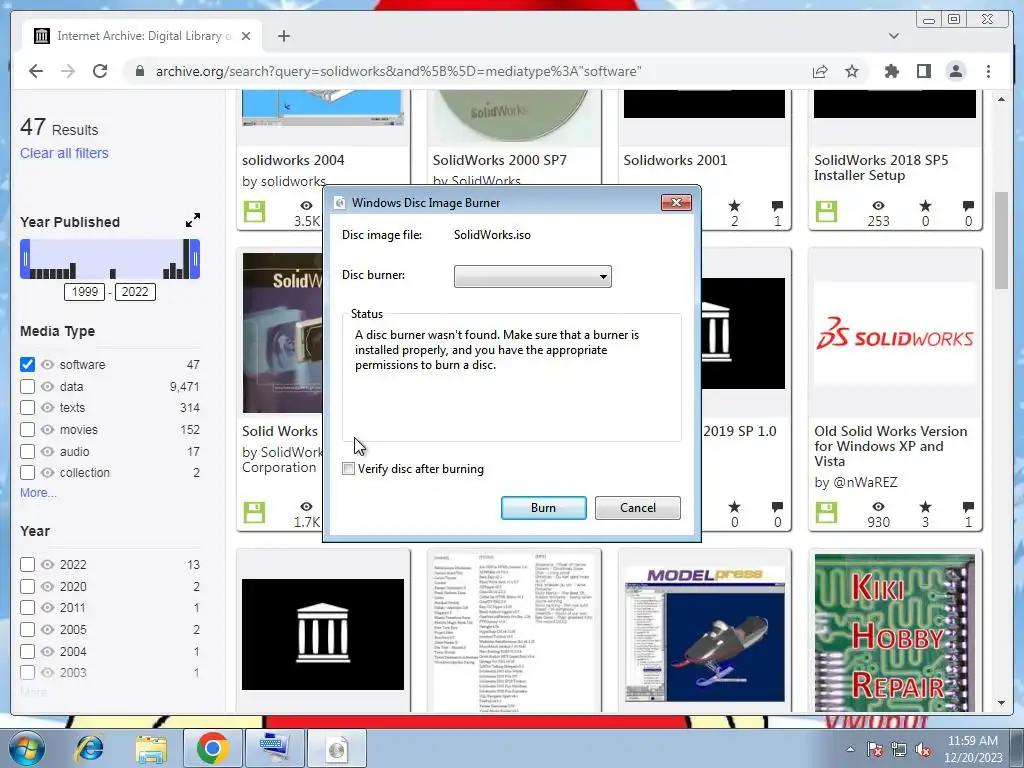Expand the Year Published histogram

coord(193,221)
